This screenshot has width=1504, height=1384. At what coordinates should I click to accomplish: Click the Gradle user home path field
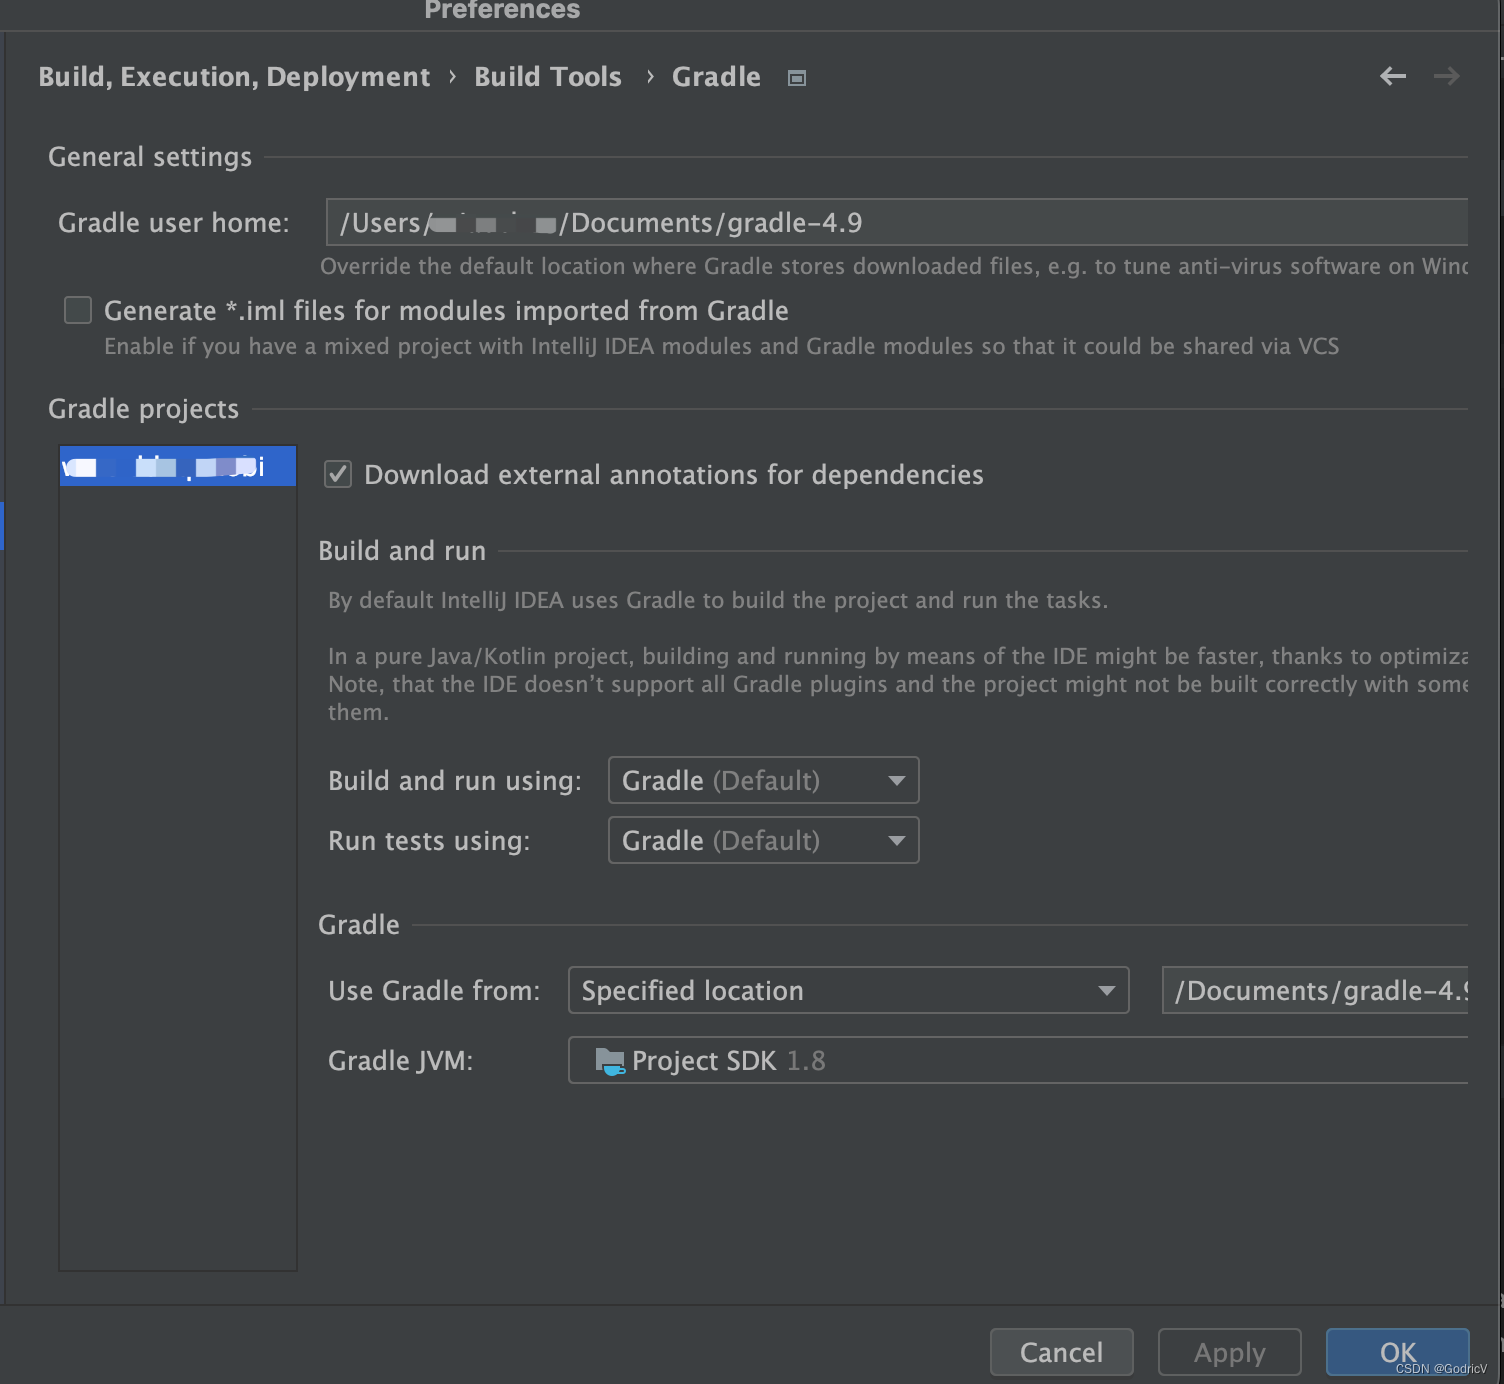pos(897,222)
